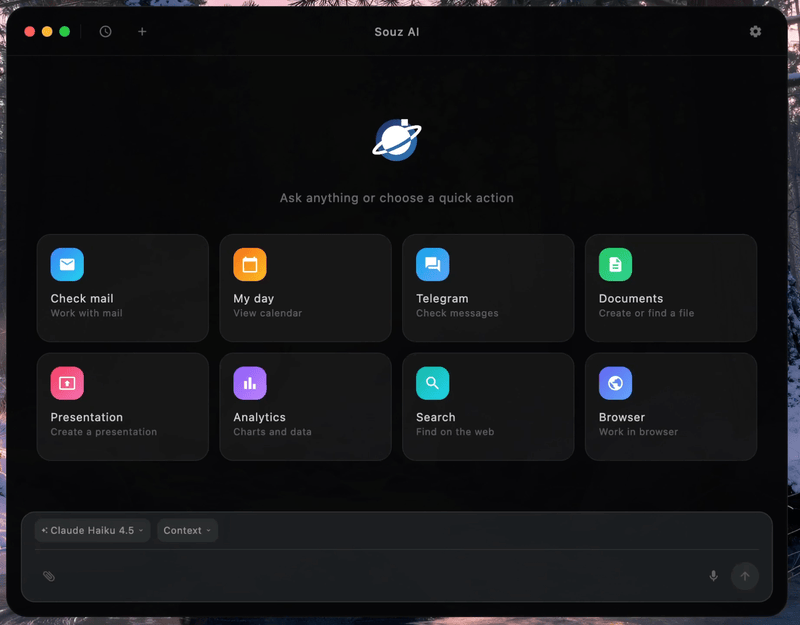
Task: Open the My day calendar icon
Action: click(250, 264)
